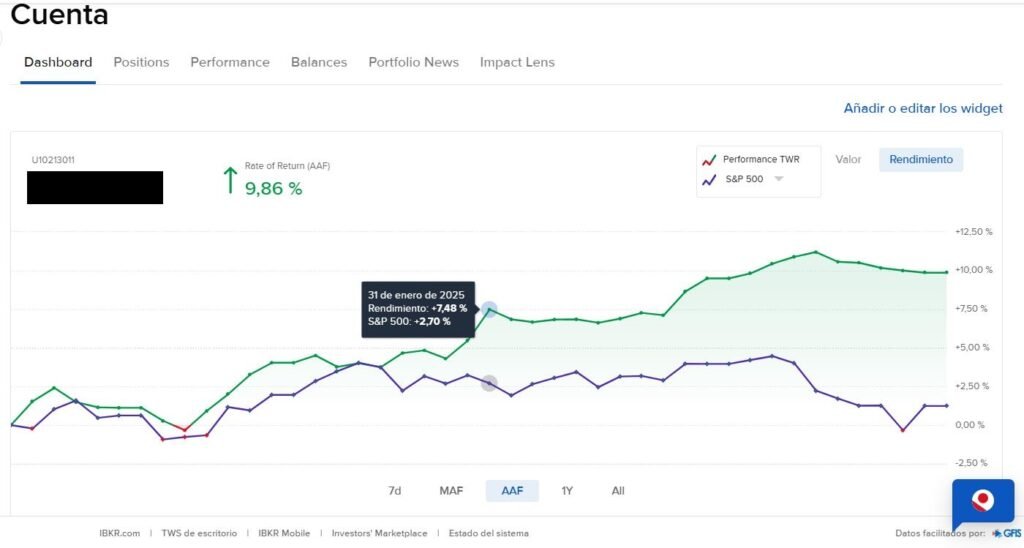Go to the Balances tab
1024x548 pixels.
(319, 62)
